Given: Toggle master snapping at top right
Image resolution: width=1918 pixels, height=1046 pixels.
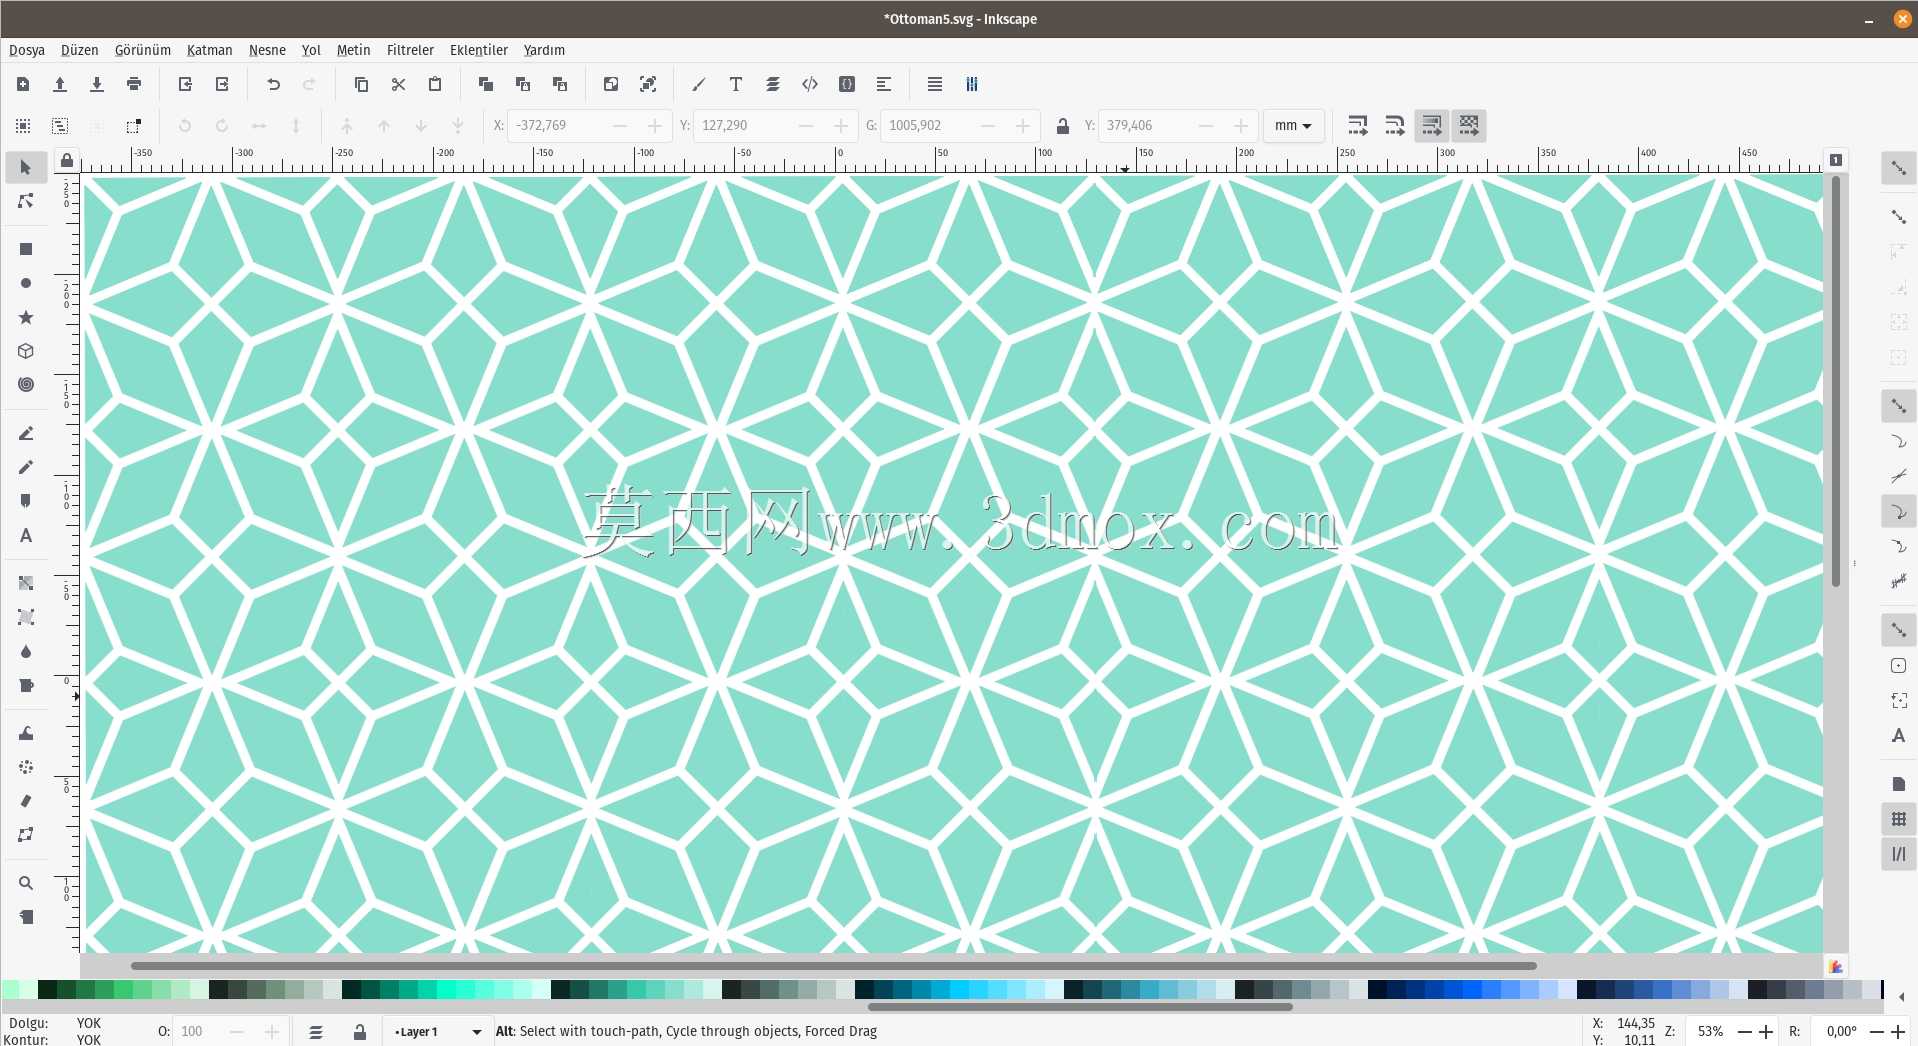Looking at the screenshot, I should (x=1898, y=168).
